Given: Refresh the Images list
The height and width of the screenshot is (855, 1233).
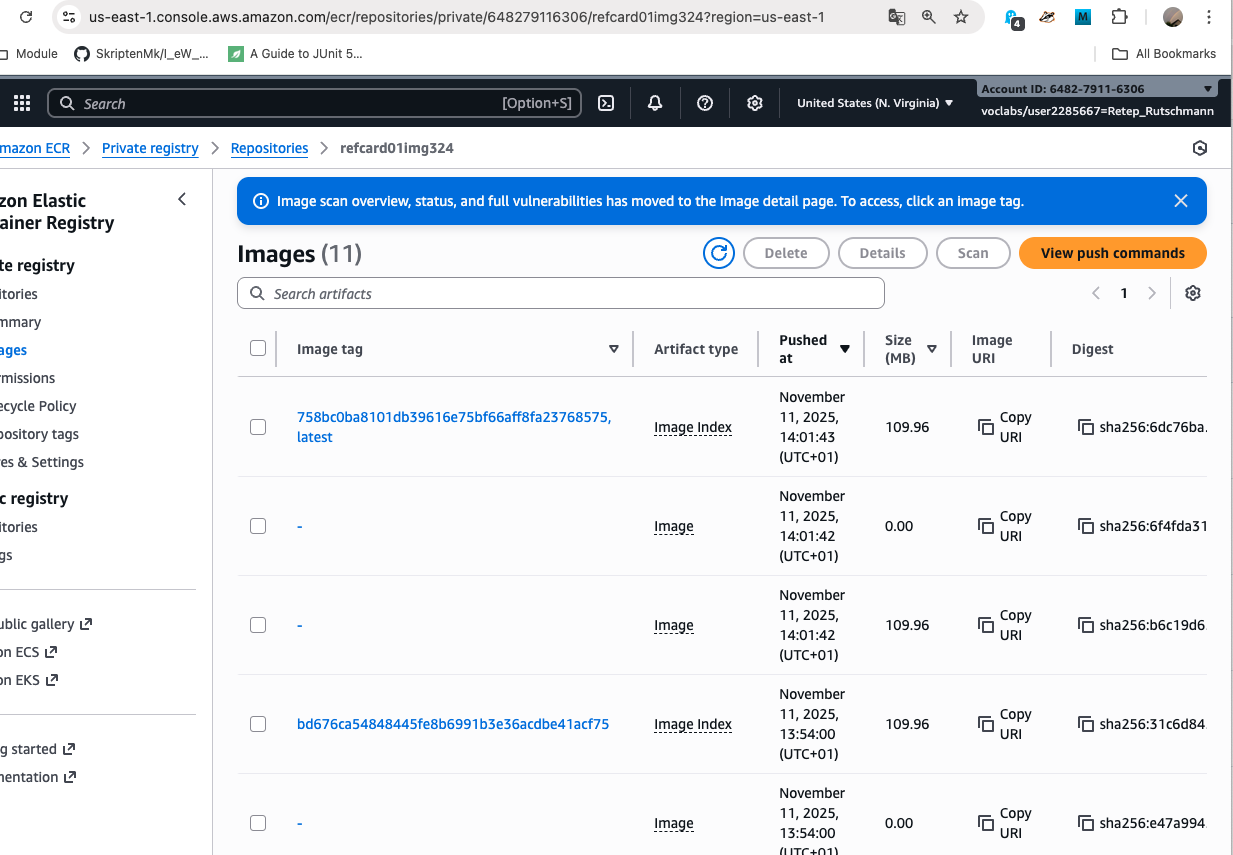Looking at the screenshot, I should 719,253.
